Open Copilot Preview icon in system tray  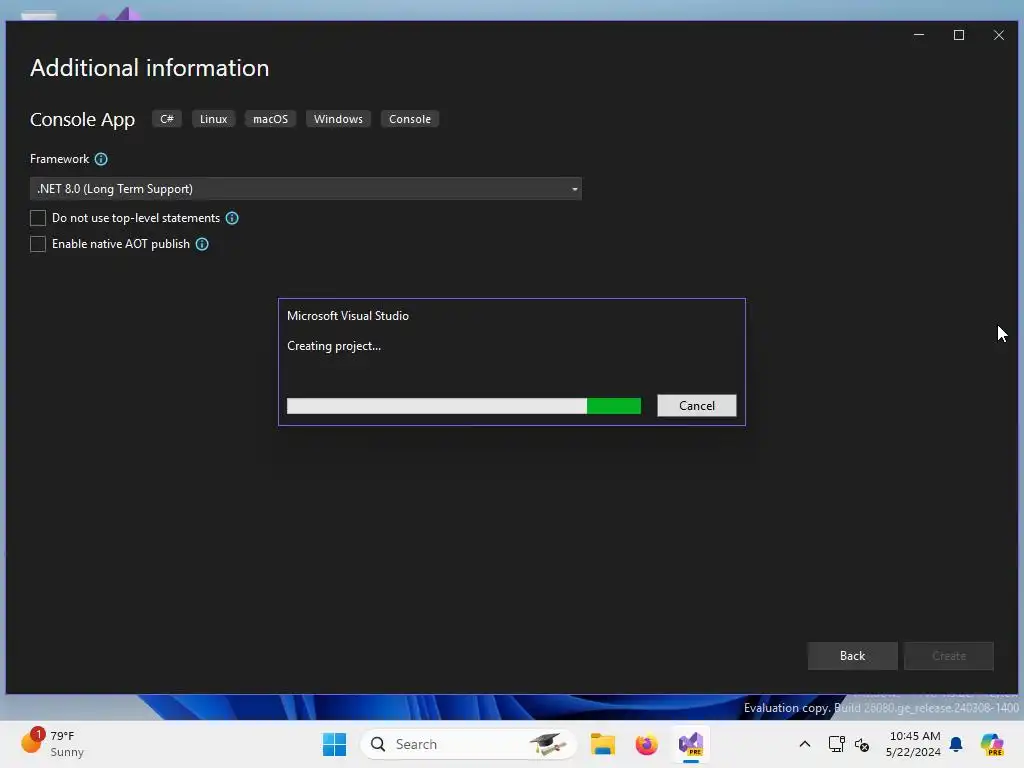tap(992, 744)
